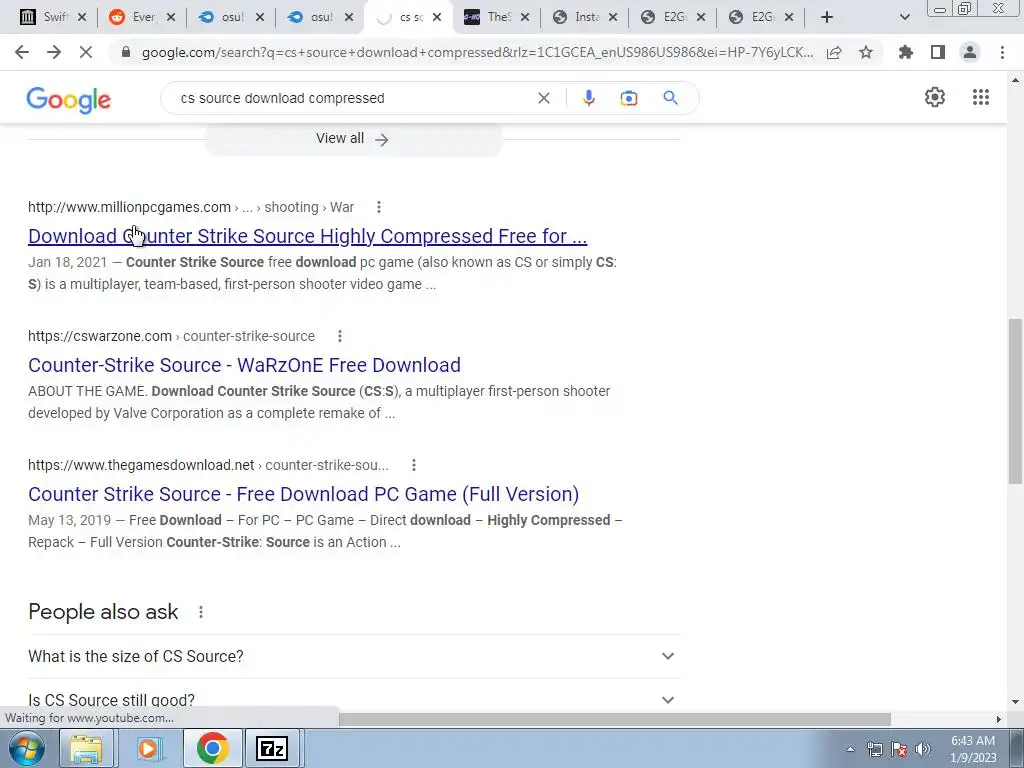Screen dimensions: 1024x768
Task: Open 7-Zip from the taskbar
Action: [272, 748]
